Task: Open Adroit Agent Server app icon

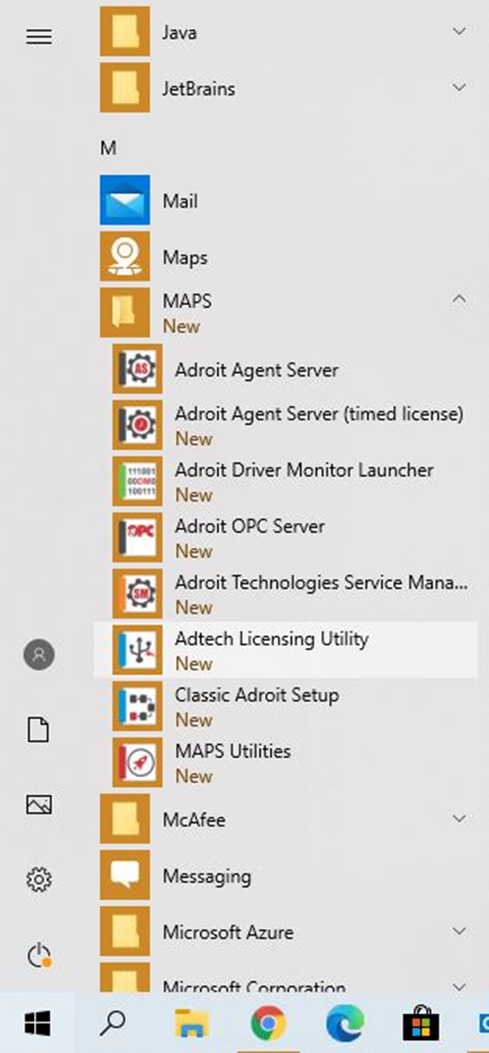Action: click(137, 369)
